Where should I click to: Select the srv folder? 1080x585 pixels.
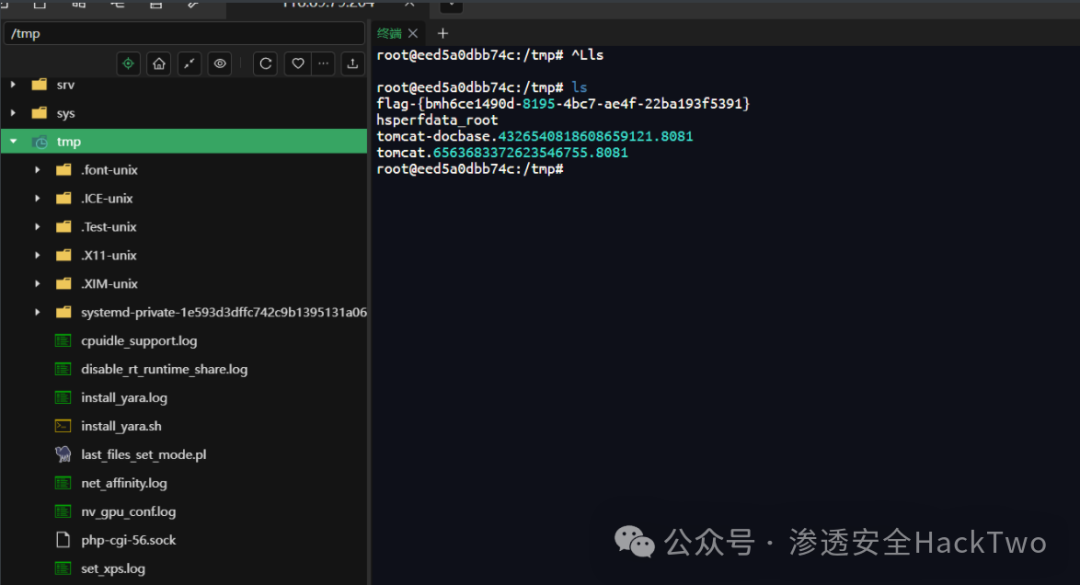[65, 85]
